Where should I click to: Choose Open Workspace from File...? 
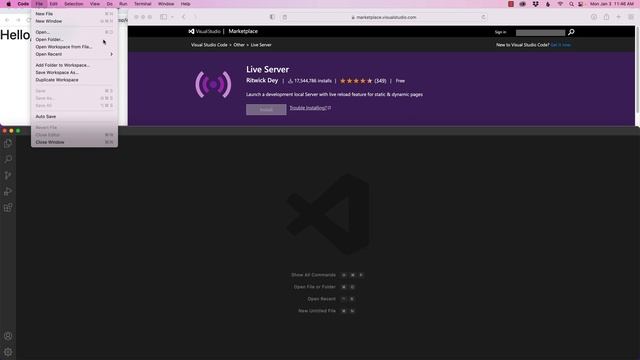74,47
